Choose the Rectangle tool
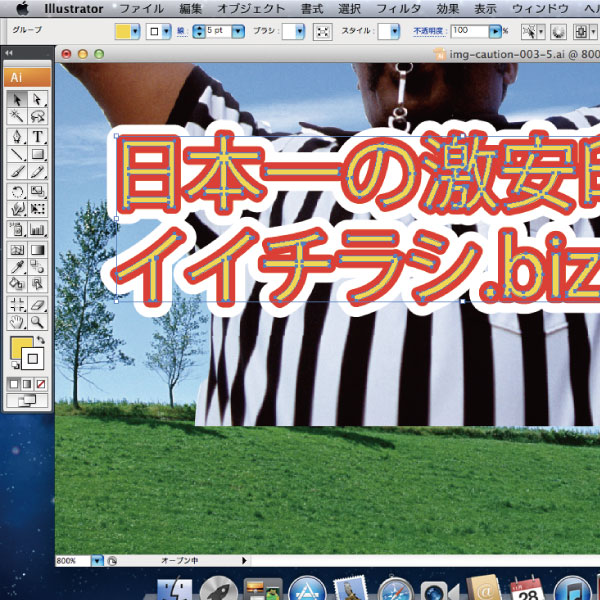Screen dimensions: 600x600 (x=37, y=154)
